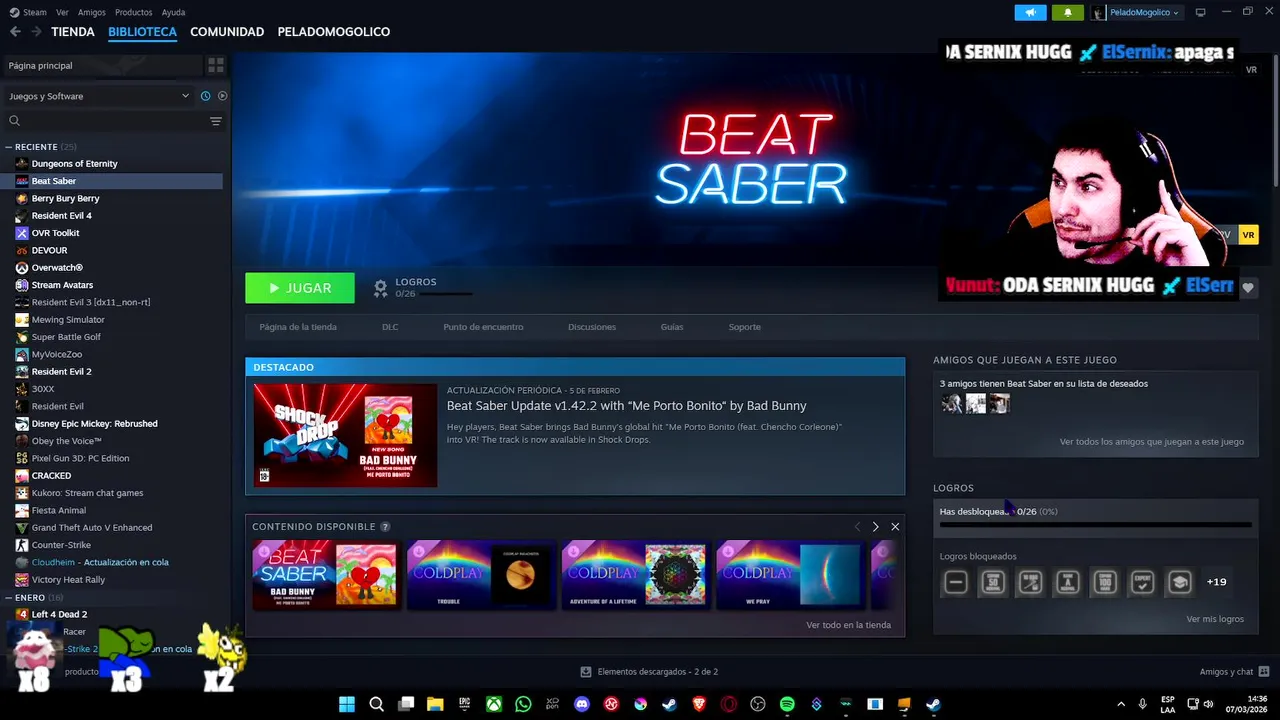Open advanced filters icon in library search
The width and height of the screenshot is (1280, 720).
215,121
